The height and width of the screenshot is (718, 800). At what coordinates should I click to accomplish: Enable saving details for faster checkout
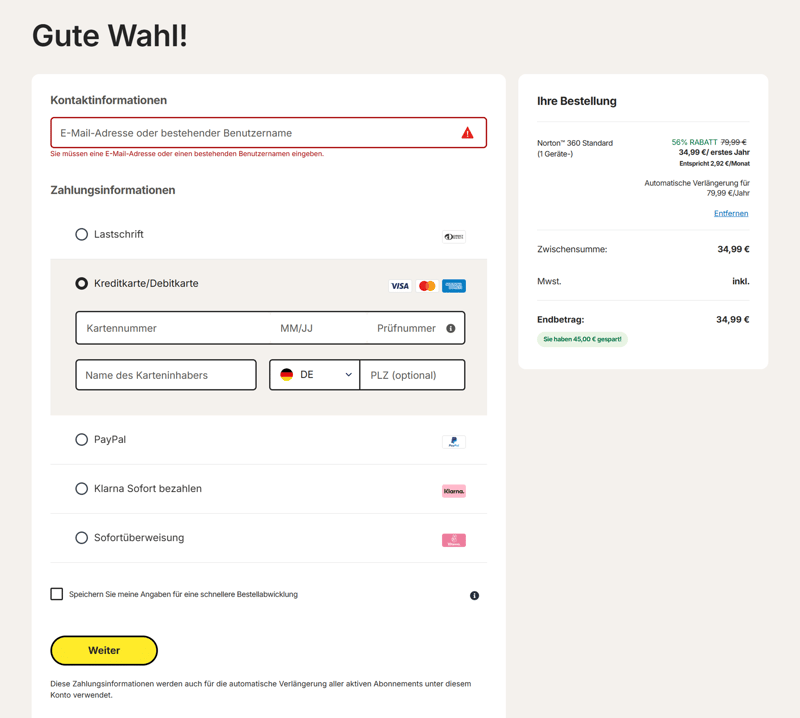click(x=57, y=594)
